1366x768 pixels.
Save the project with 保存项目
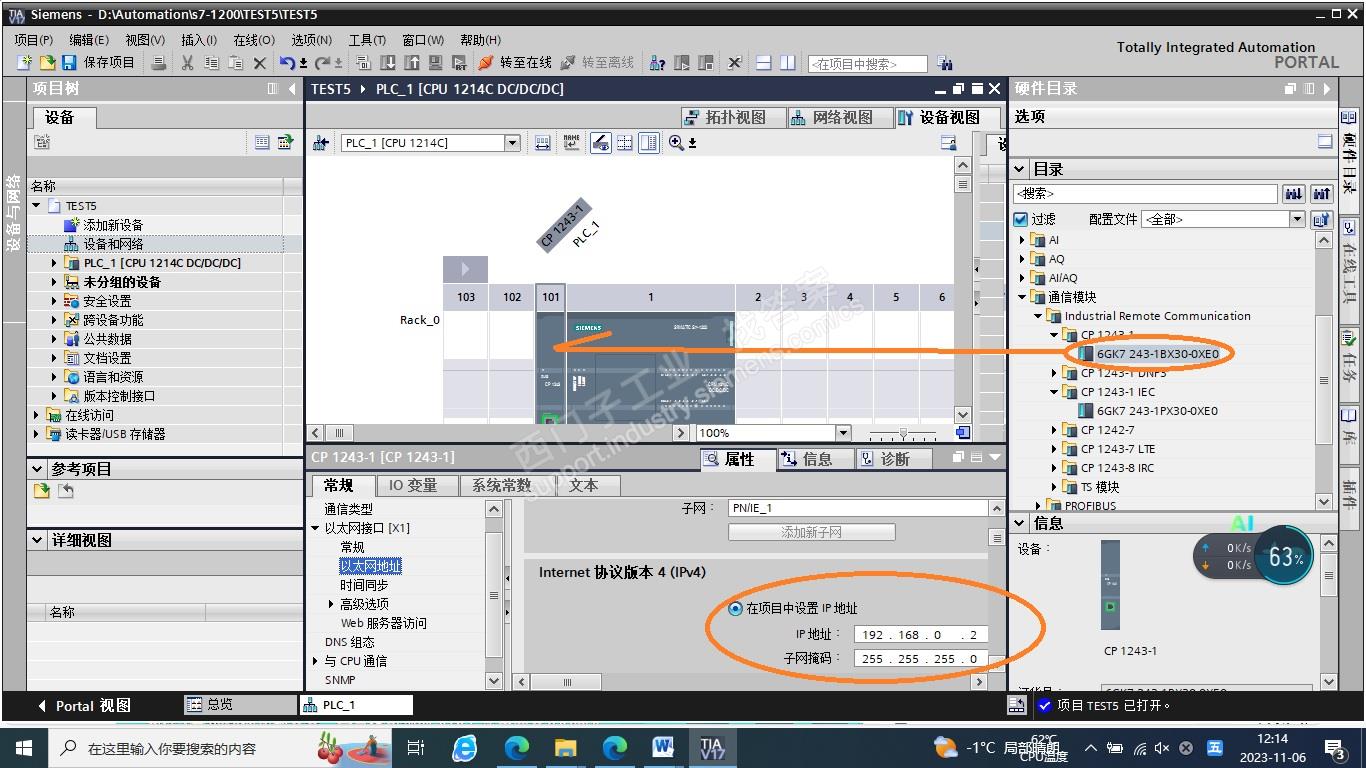pyautogui.click(x=99, y=63)
